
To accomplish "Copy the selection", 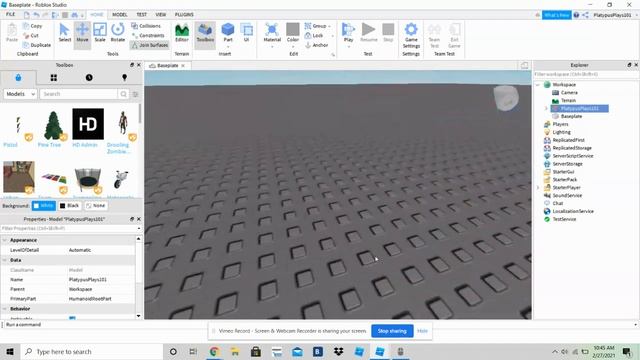I will pyautogui.click(x=33, y=26).
